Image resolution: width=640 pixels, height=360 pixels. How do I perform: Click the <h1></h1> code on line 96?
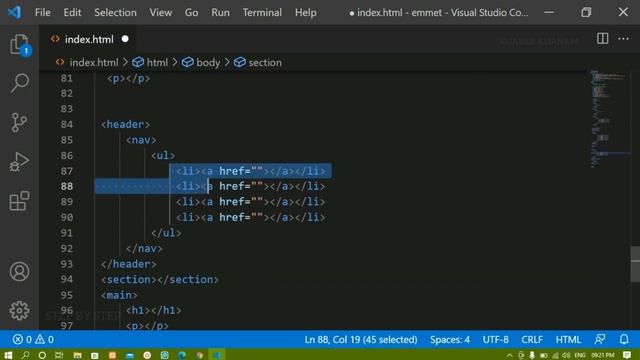coord(153,311)
